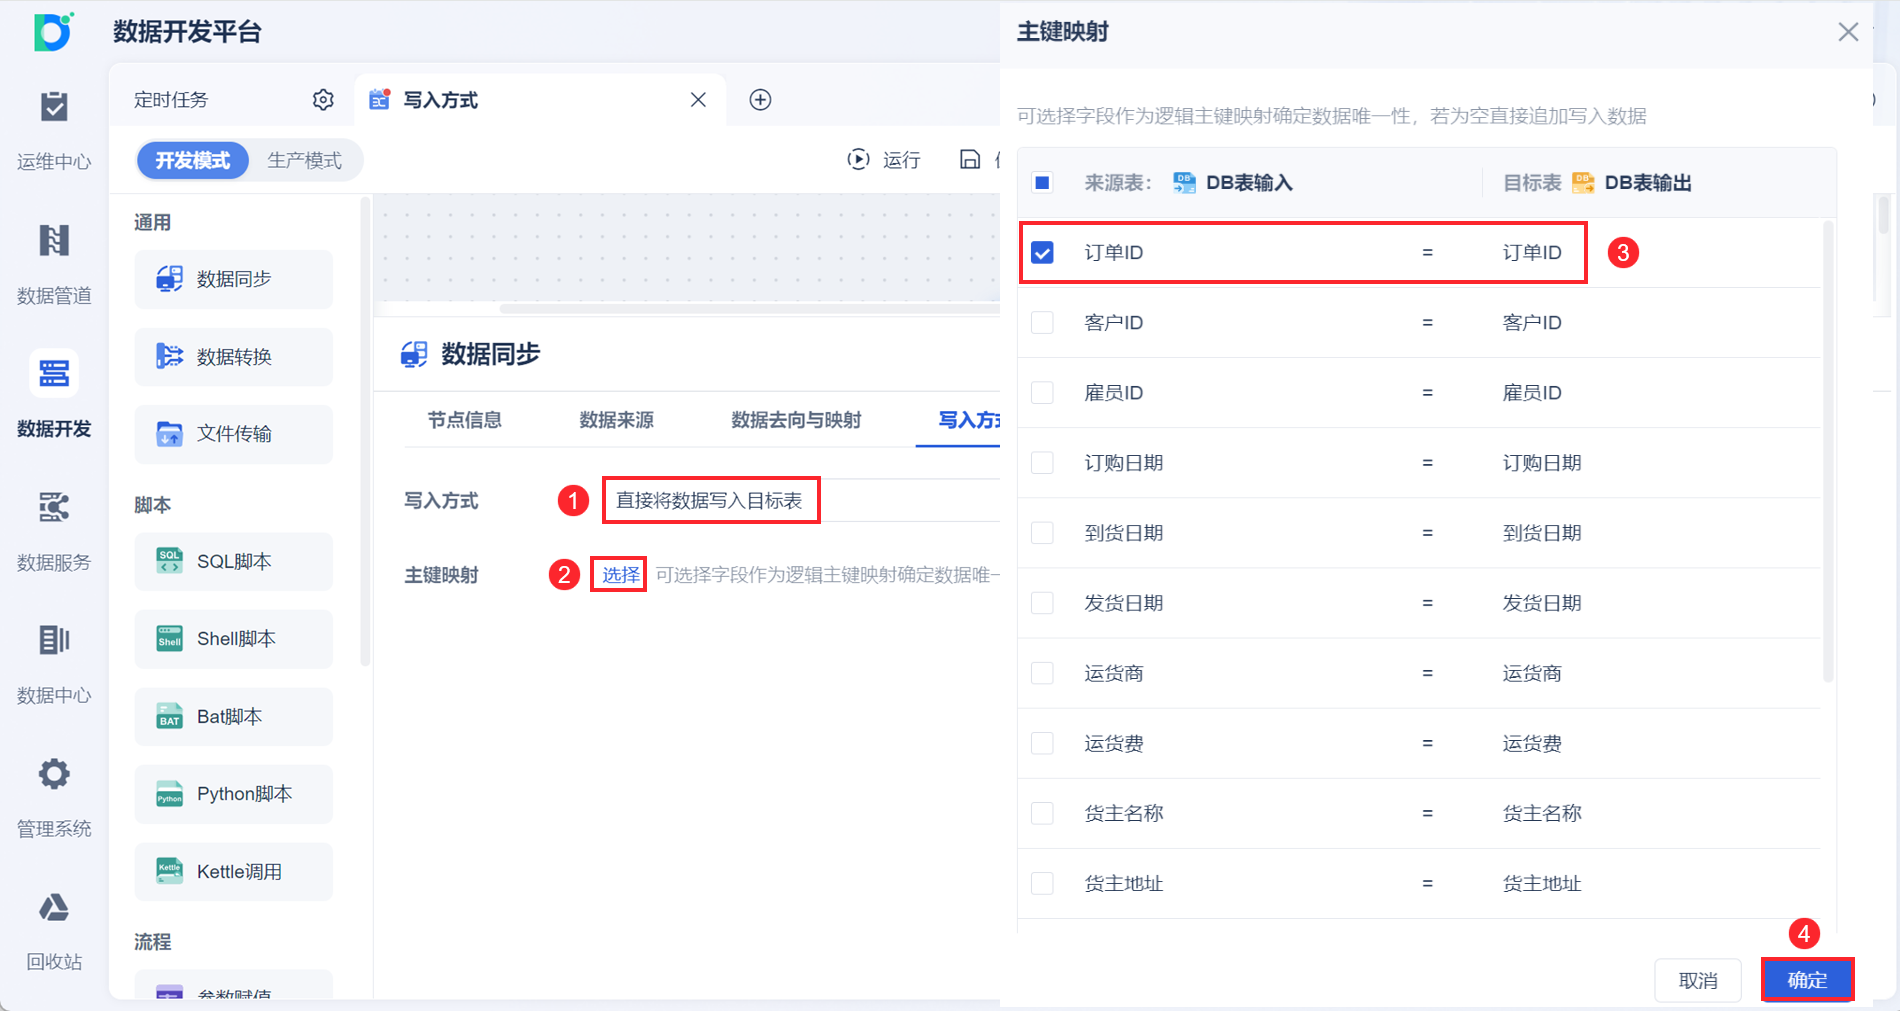This screenshot has width=1900, height=1011.
Task: Click the node palette vertical scrollbar
Action: (365, 432)
